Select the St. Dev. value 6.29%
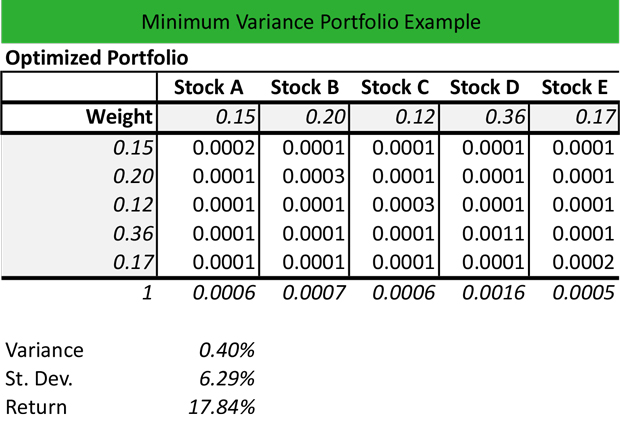This screenshot has height=422, width=620. pyautogui.click(x=226, y=379)
